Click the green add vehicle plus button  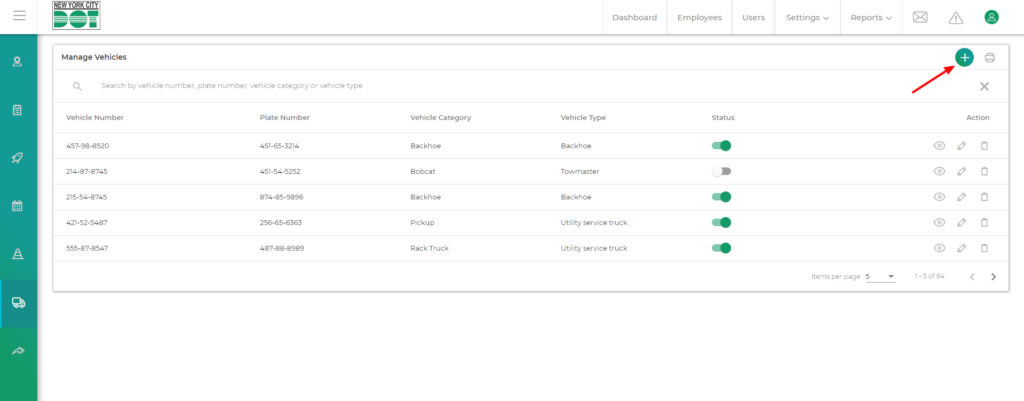964,58
